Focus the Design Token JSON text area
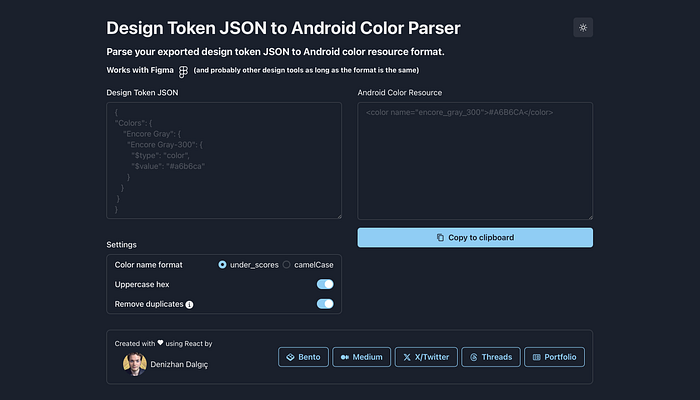Screen dimensions: 700x400 pyautogui.click(x=224, y=161)
